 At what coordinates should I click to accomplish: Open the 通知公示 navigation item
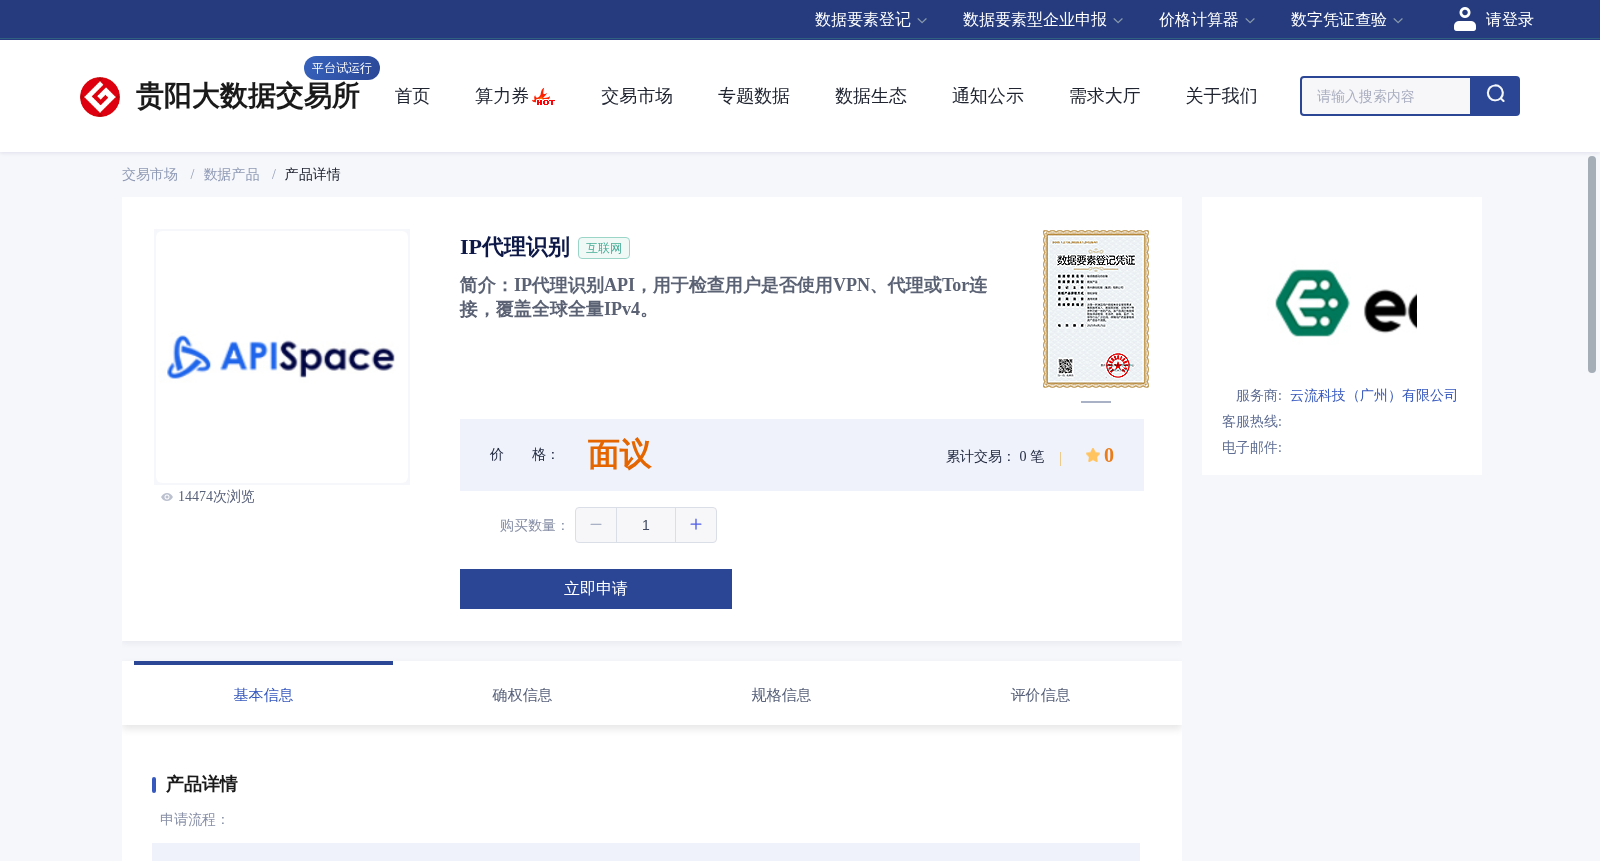pyautogui.click(x=988, y=96)
